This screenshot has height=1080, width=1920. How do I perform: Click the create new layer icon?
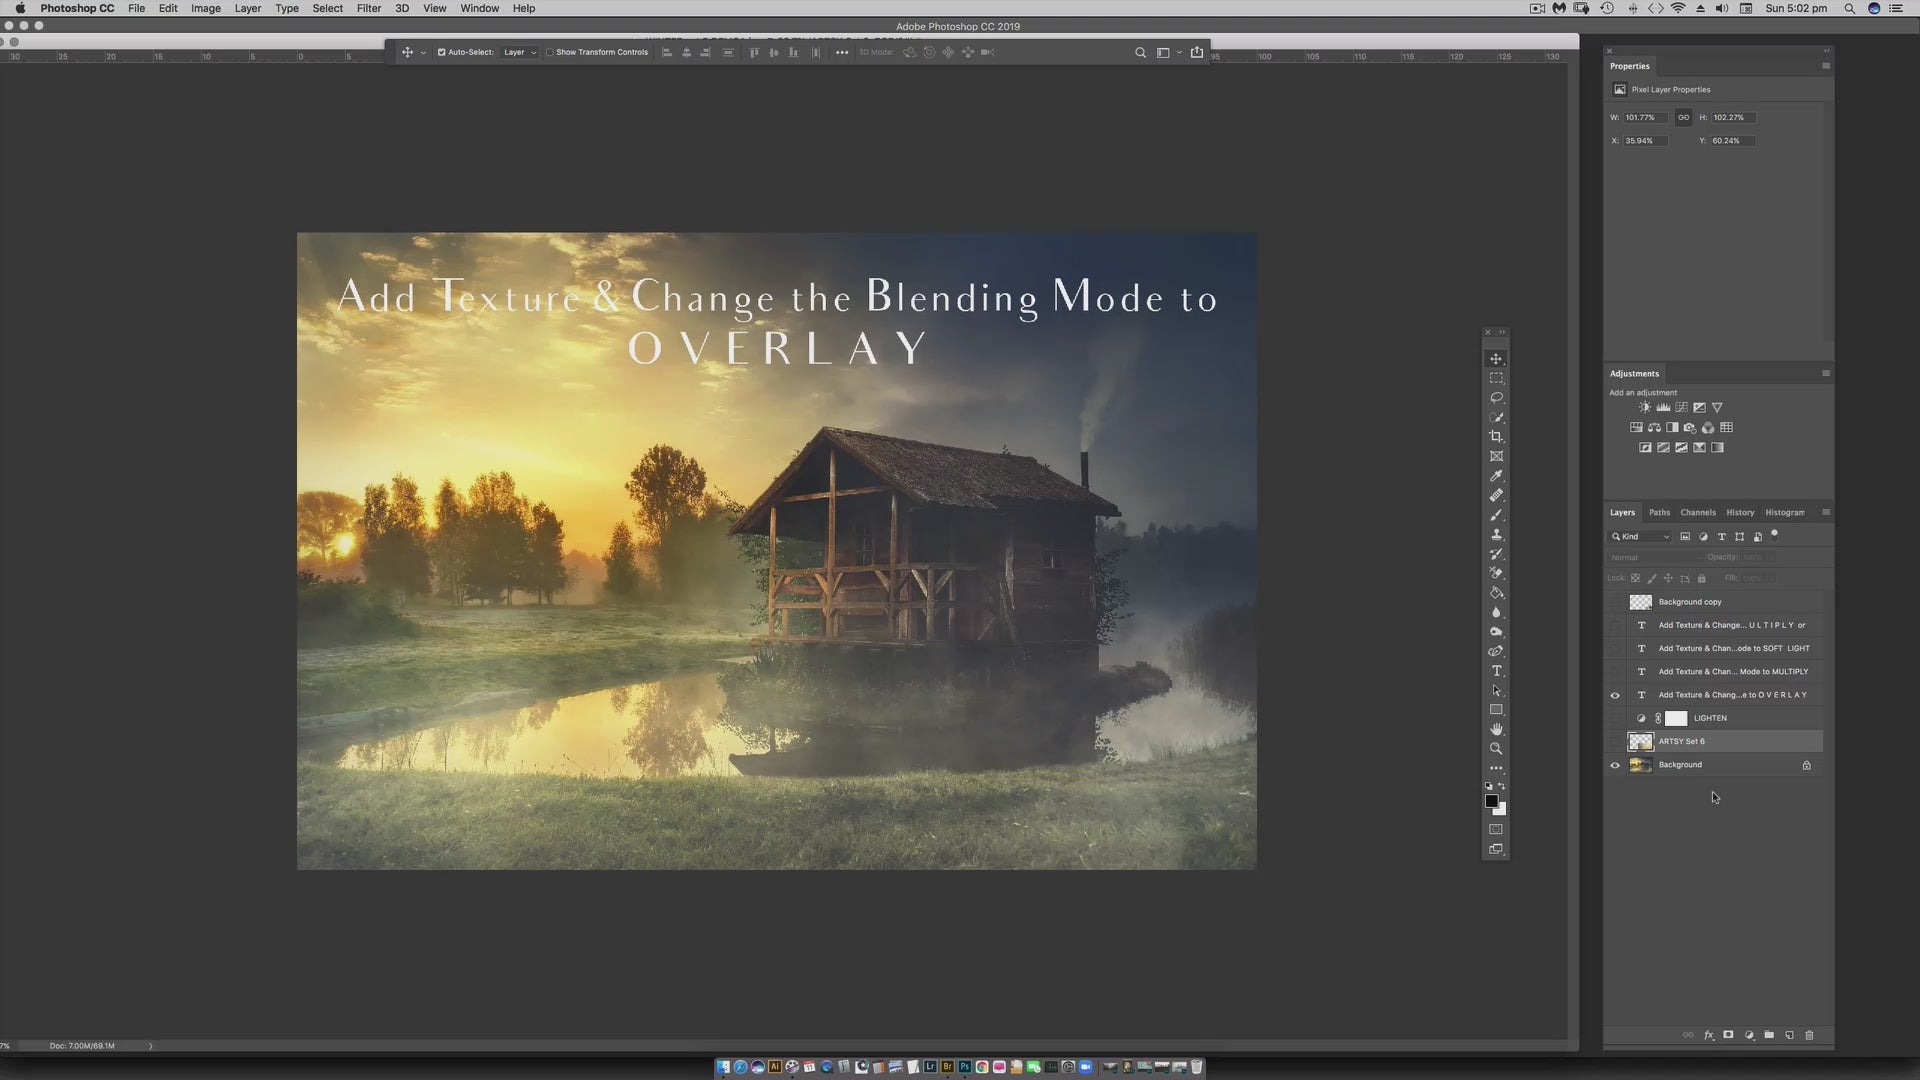(1789, 1035)
